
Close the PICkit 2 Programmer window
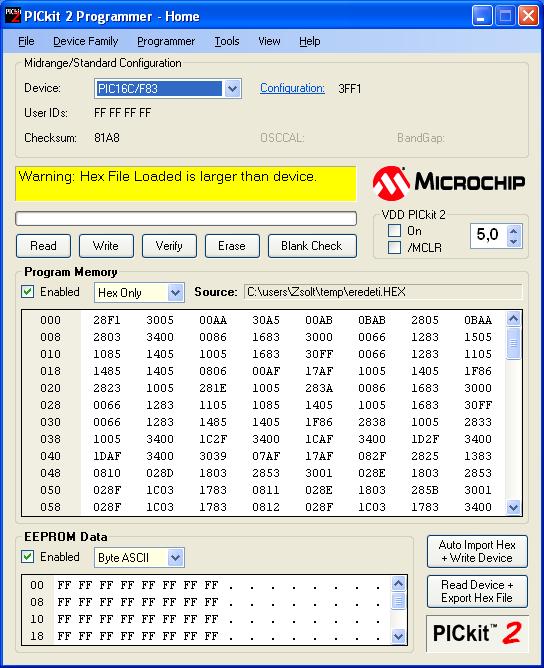pyautogui.click(x=528, y=16)
